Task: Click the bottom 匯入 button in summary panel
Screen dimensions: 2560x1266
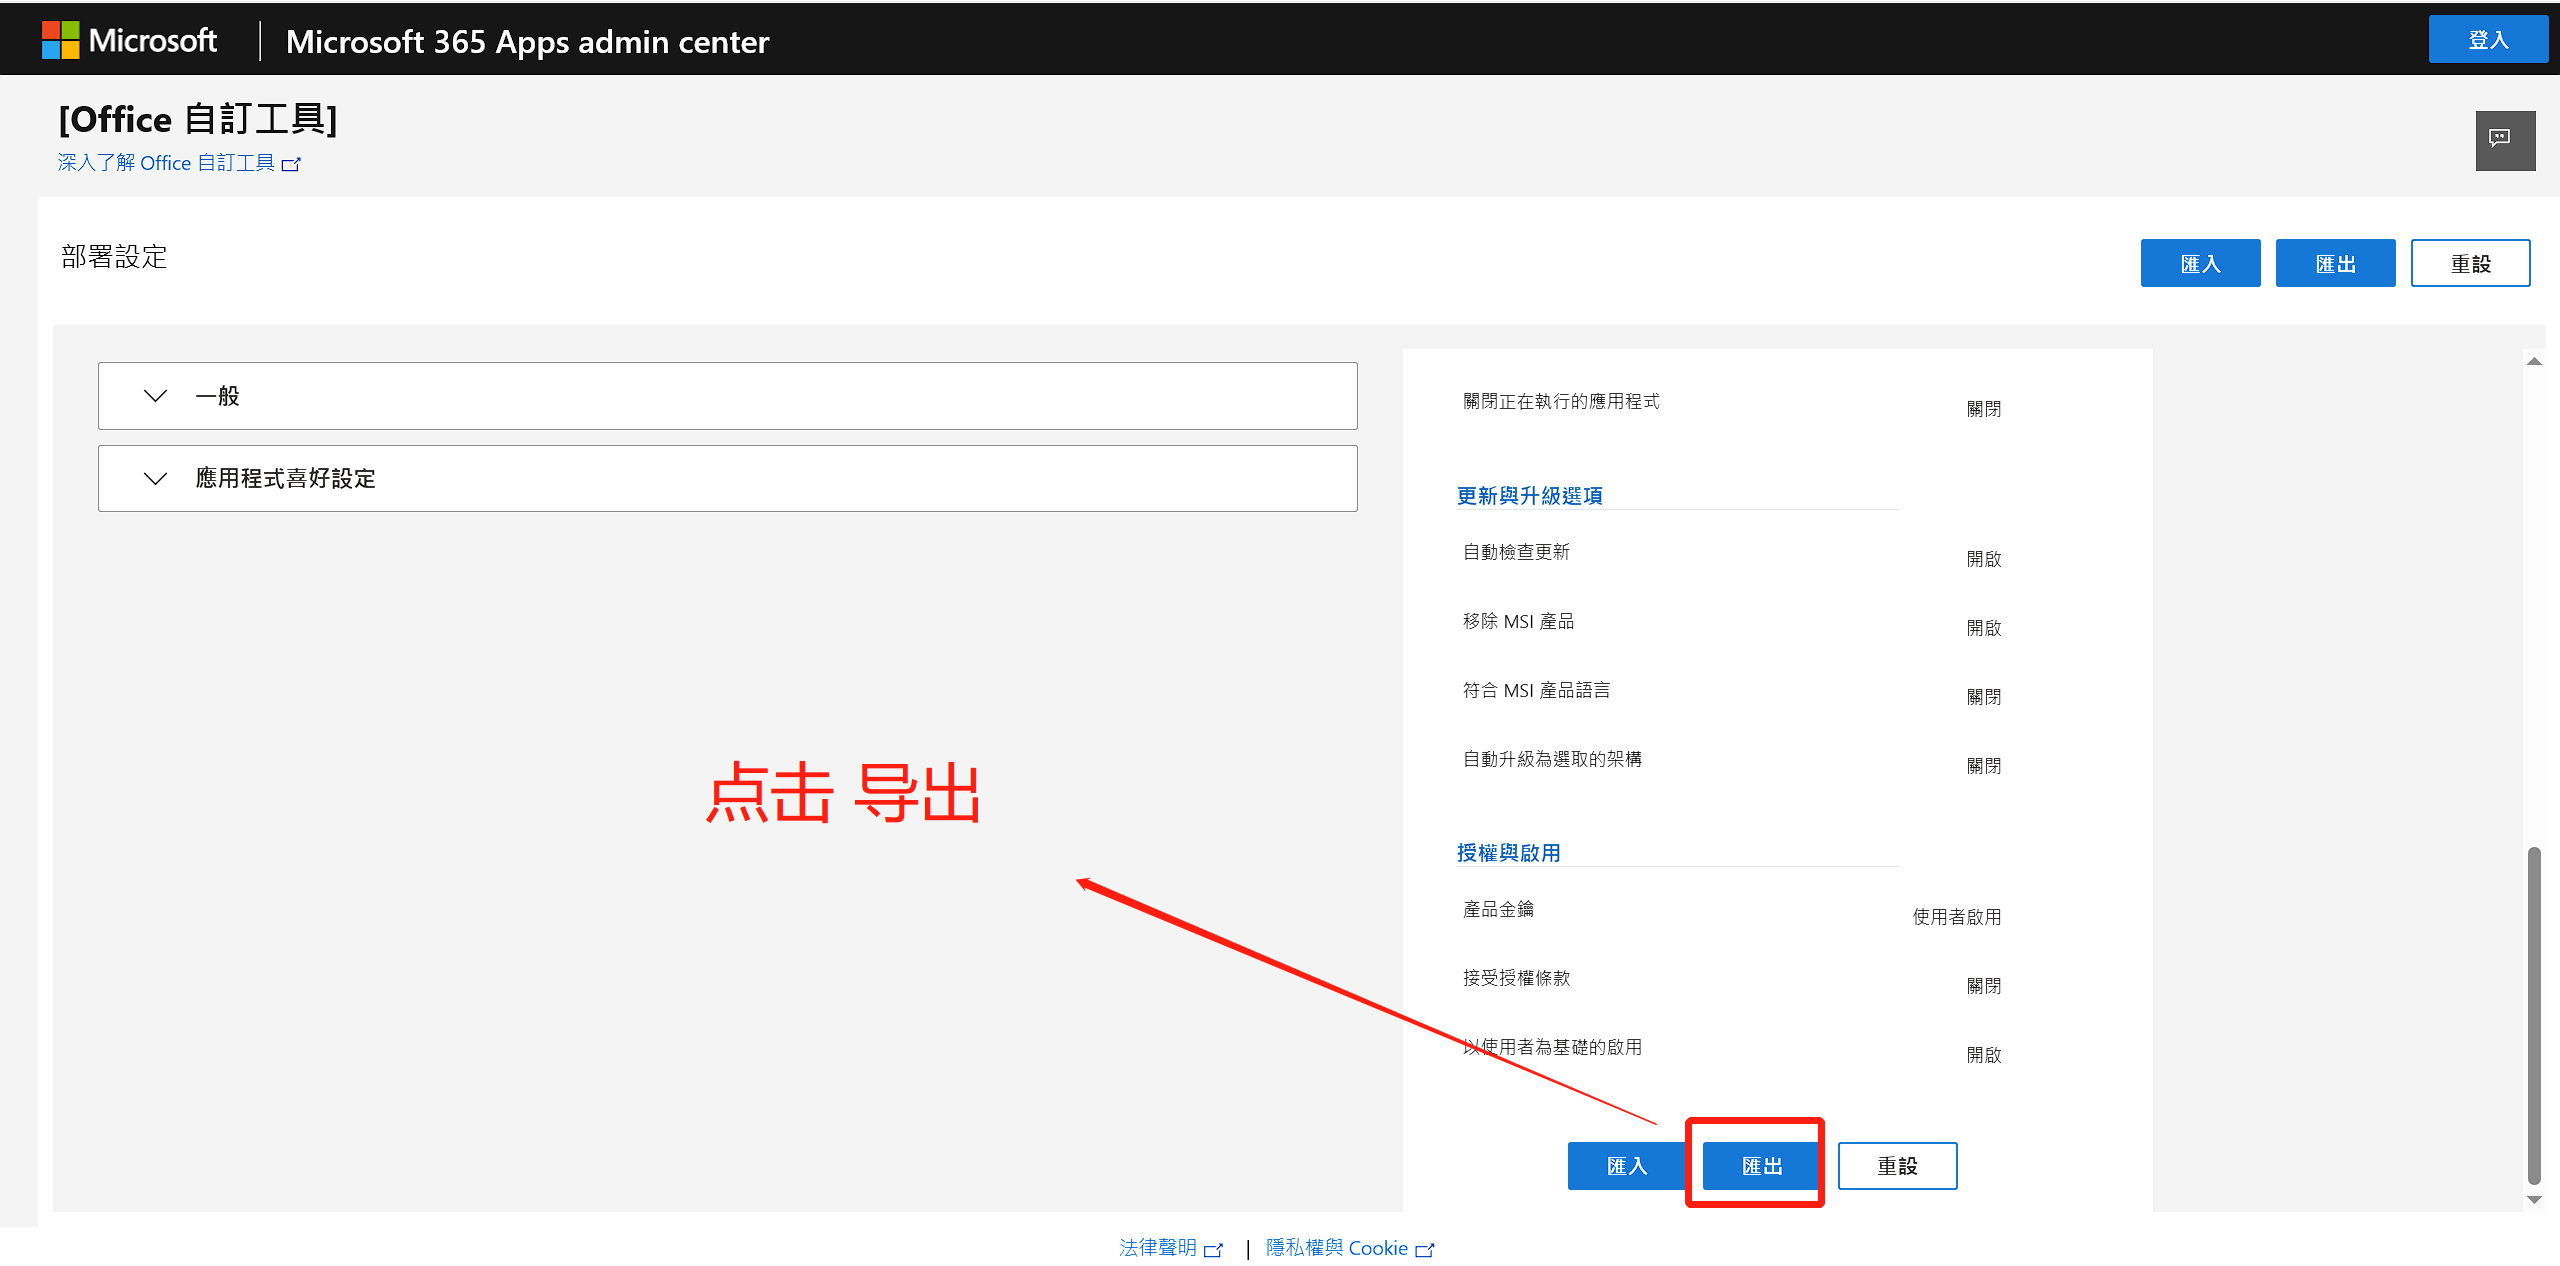Action: pos(1627,1166)
